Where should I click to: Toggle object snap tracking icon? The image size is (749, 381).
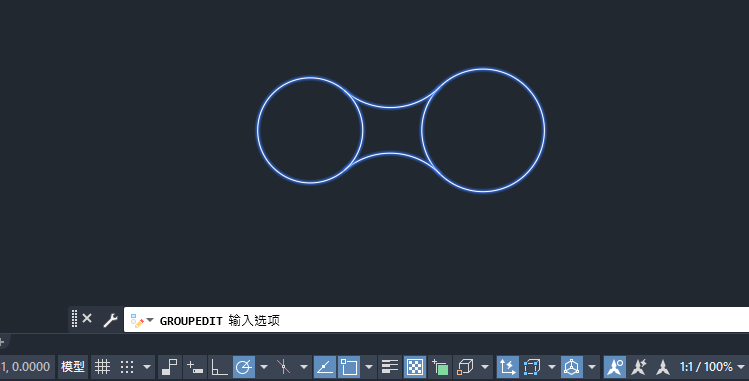(325, 367)
